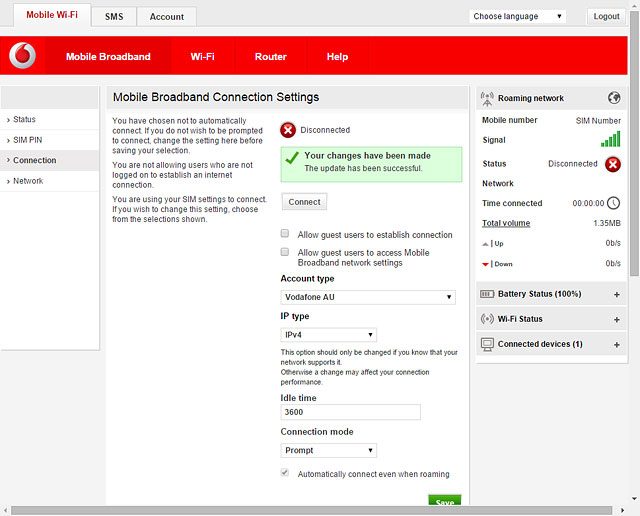Click the red Disconnected status icon
The image size is (640, 516).
tap(288, 130)
